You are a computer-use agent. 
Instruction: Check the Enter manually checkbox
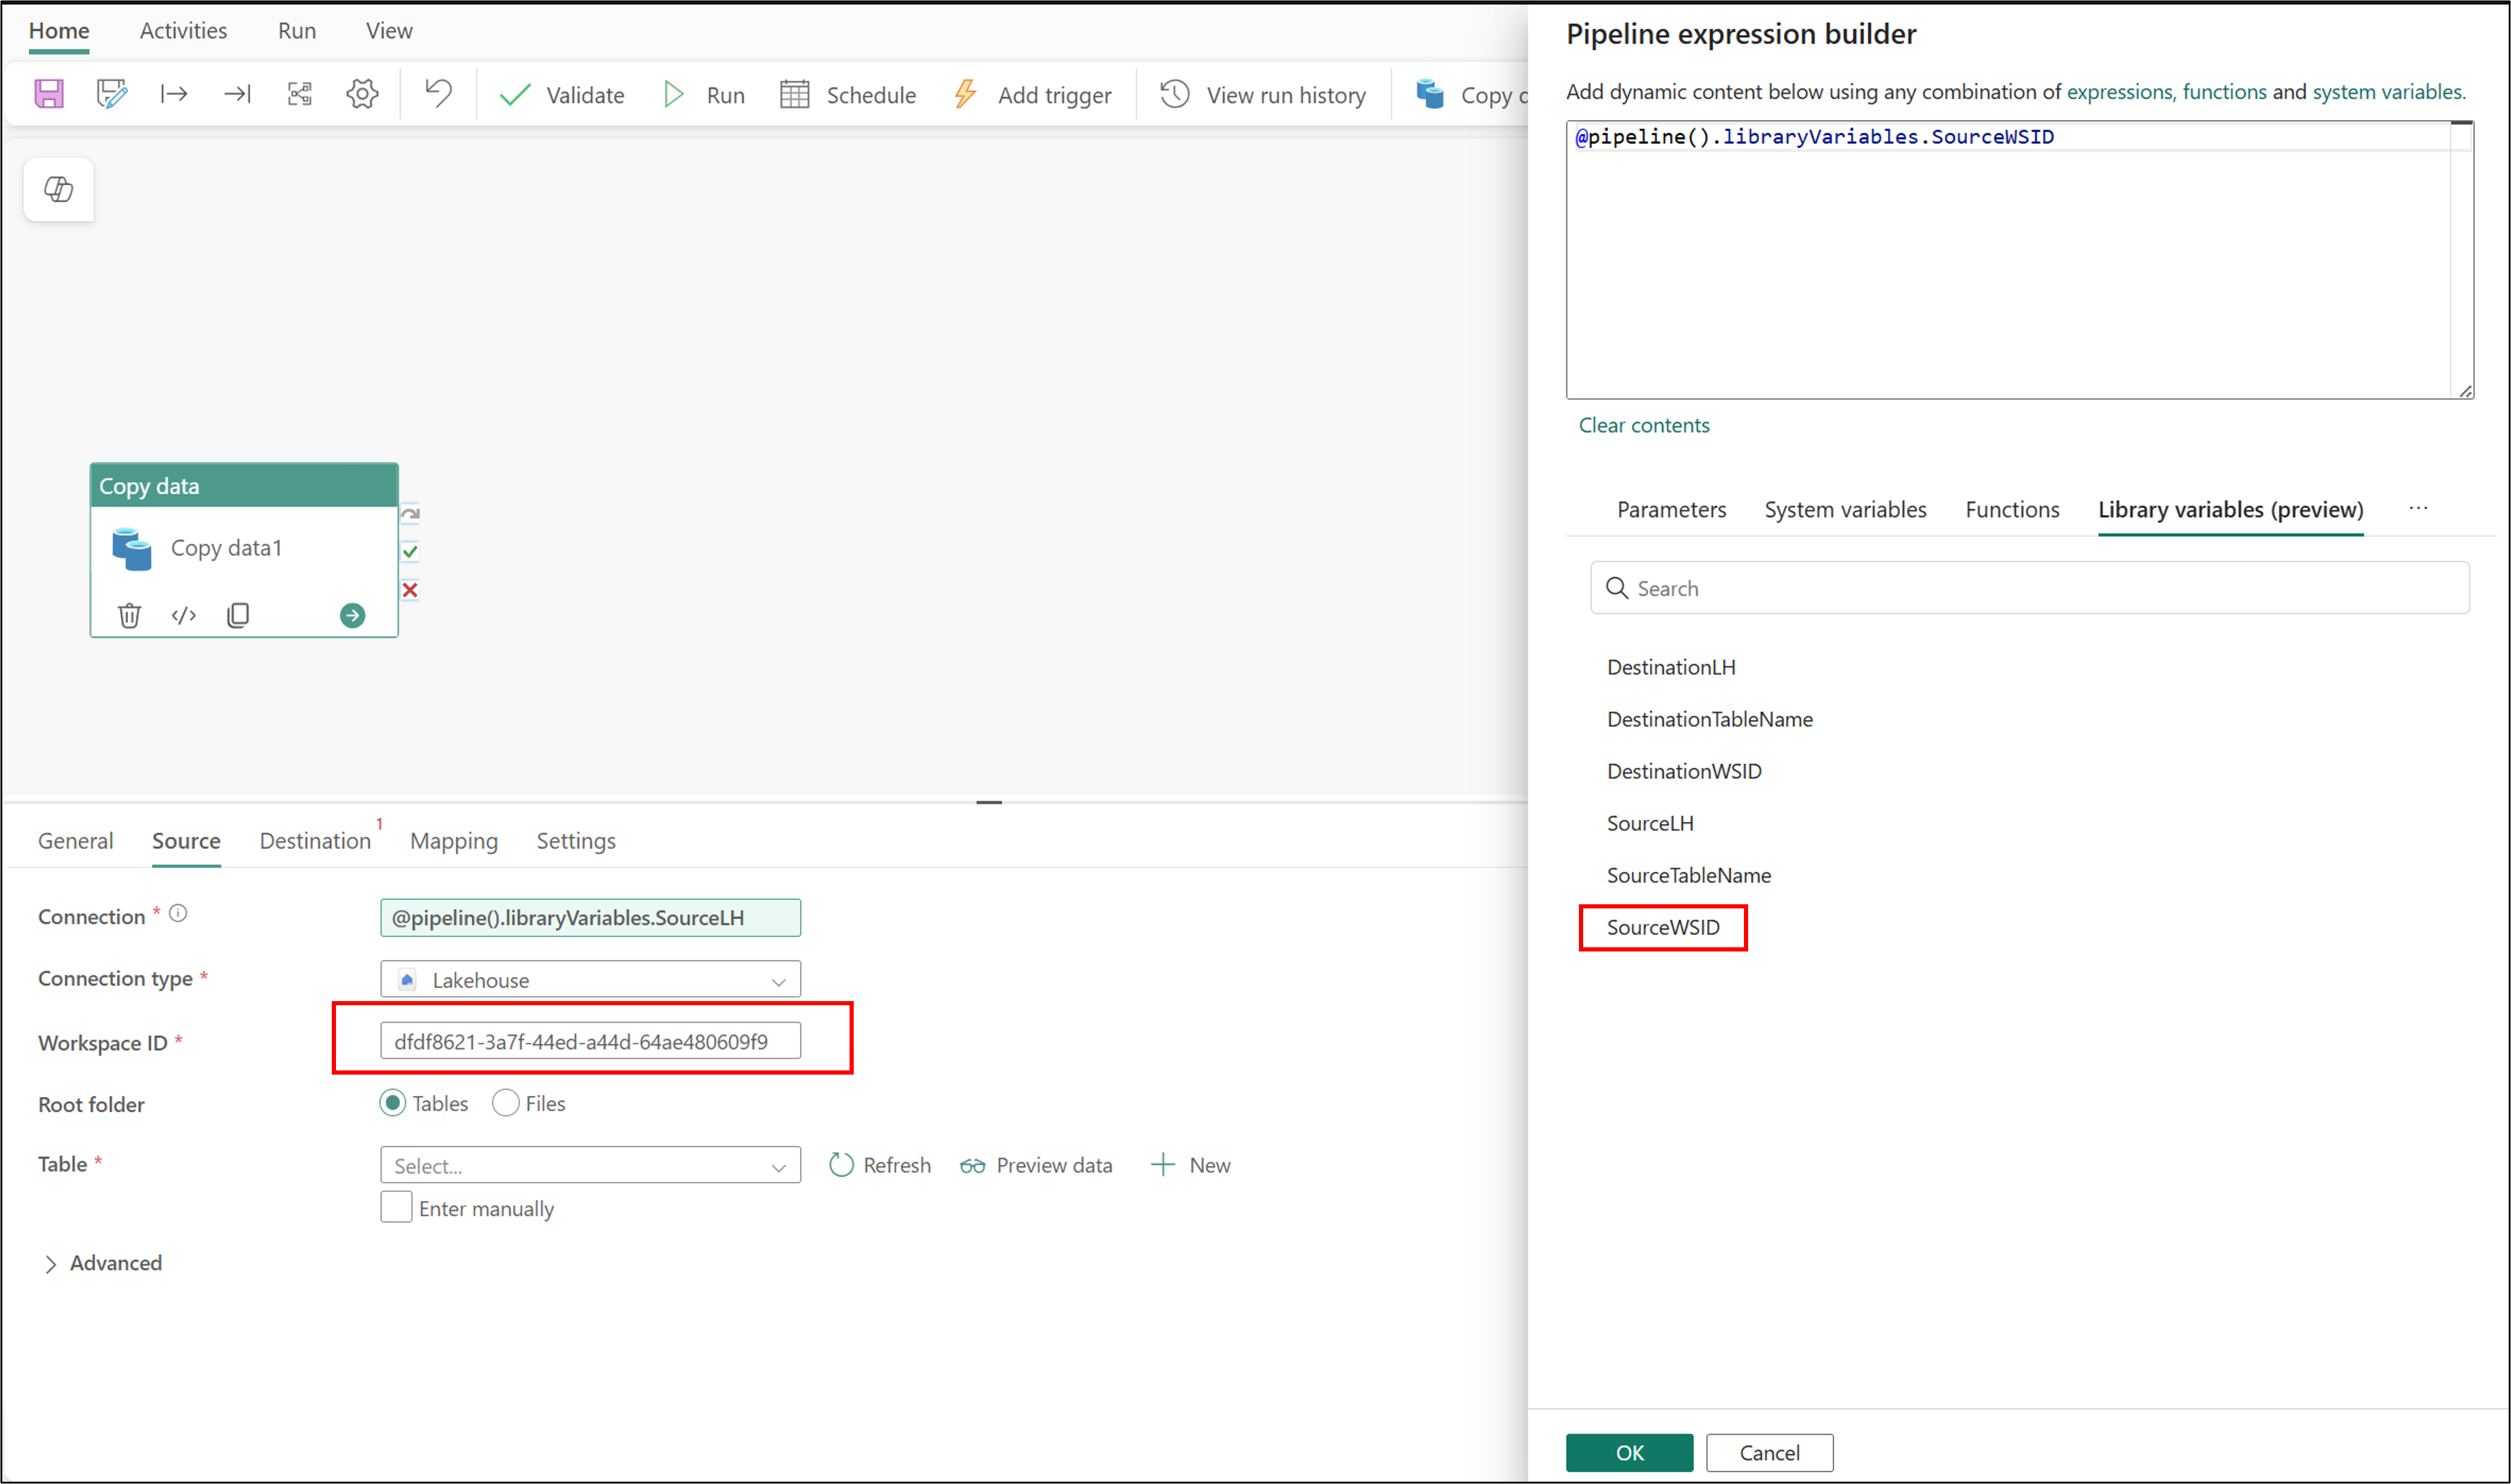[x=396, y=1207]
